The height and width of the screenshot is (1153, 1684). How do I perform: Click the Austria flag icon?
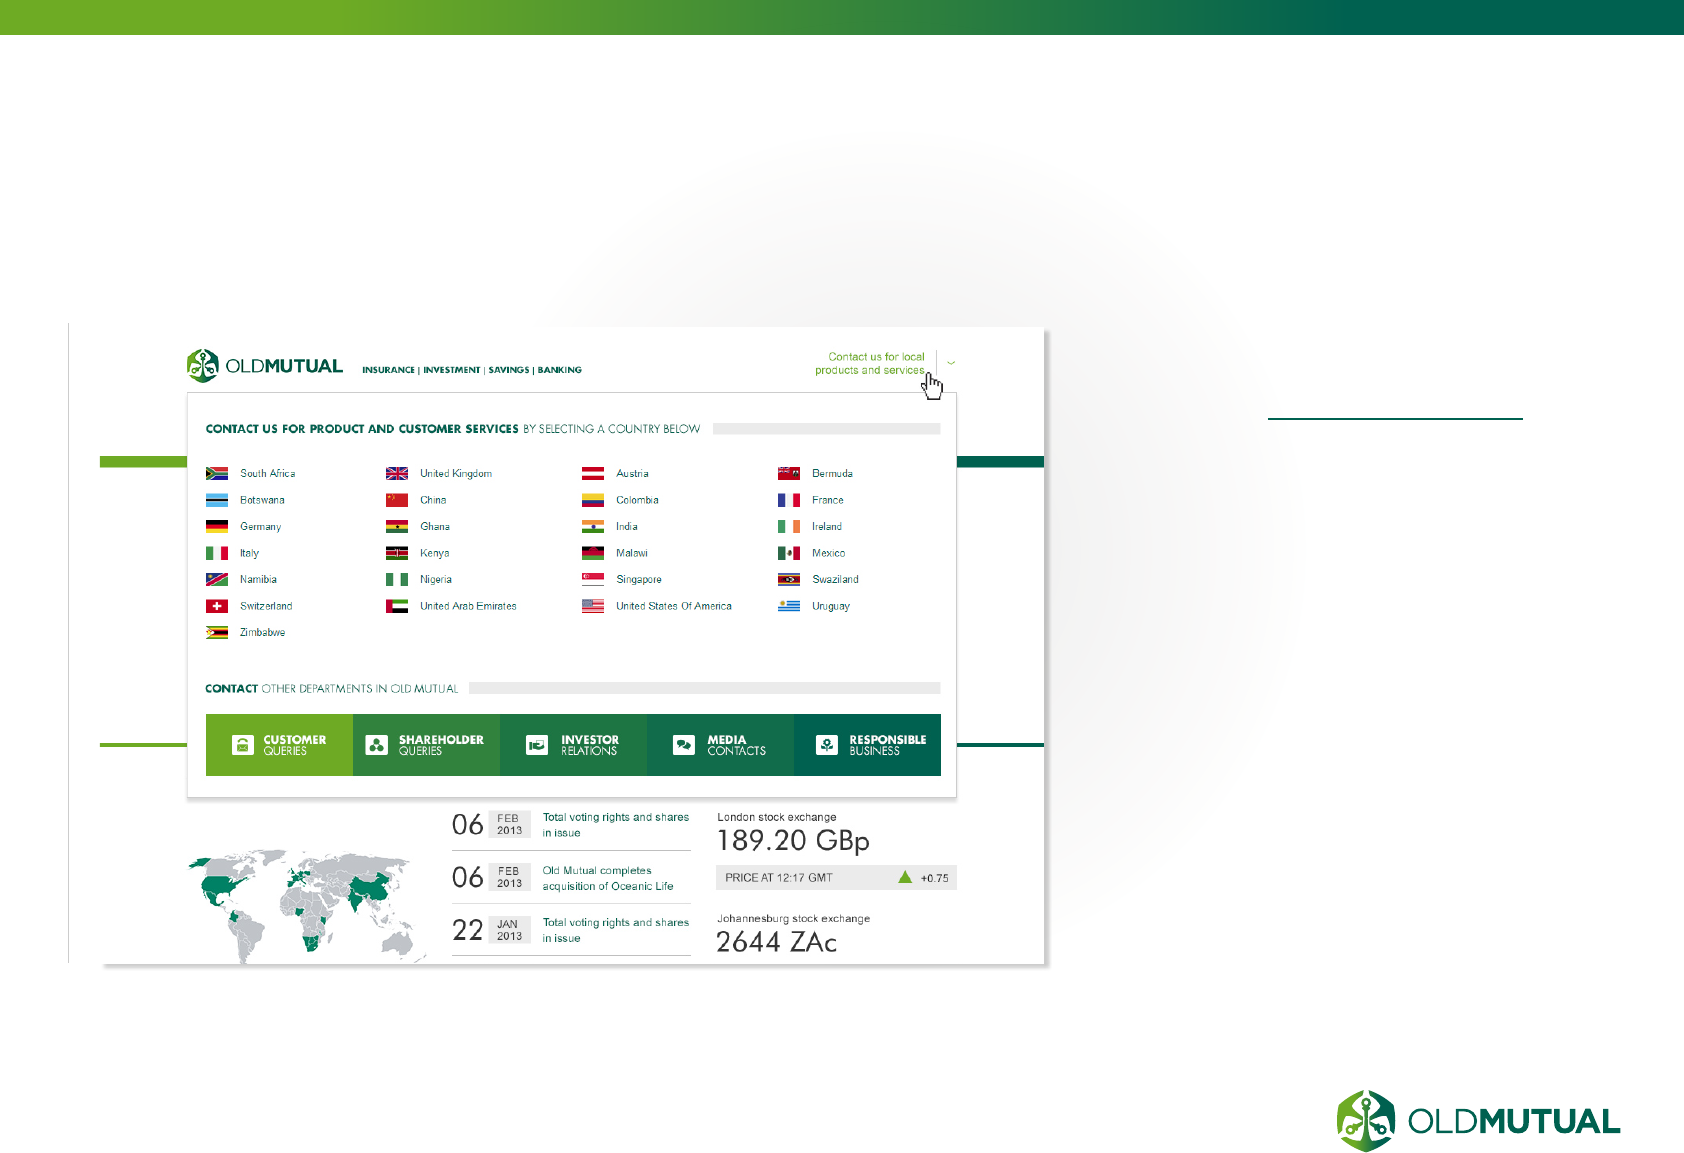(593, 473)
